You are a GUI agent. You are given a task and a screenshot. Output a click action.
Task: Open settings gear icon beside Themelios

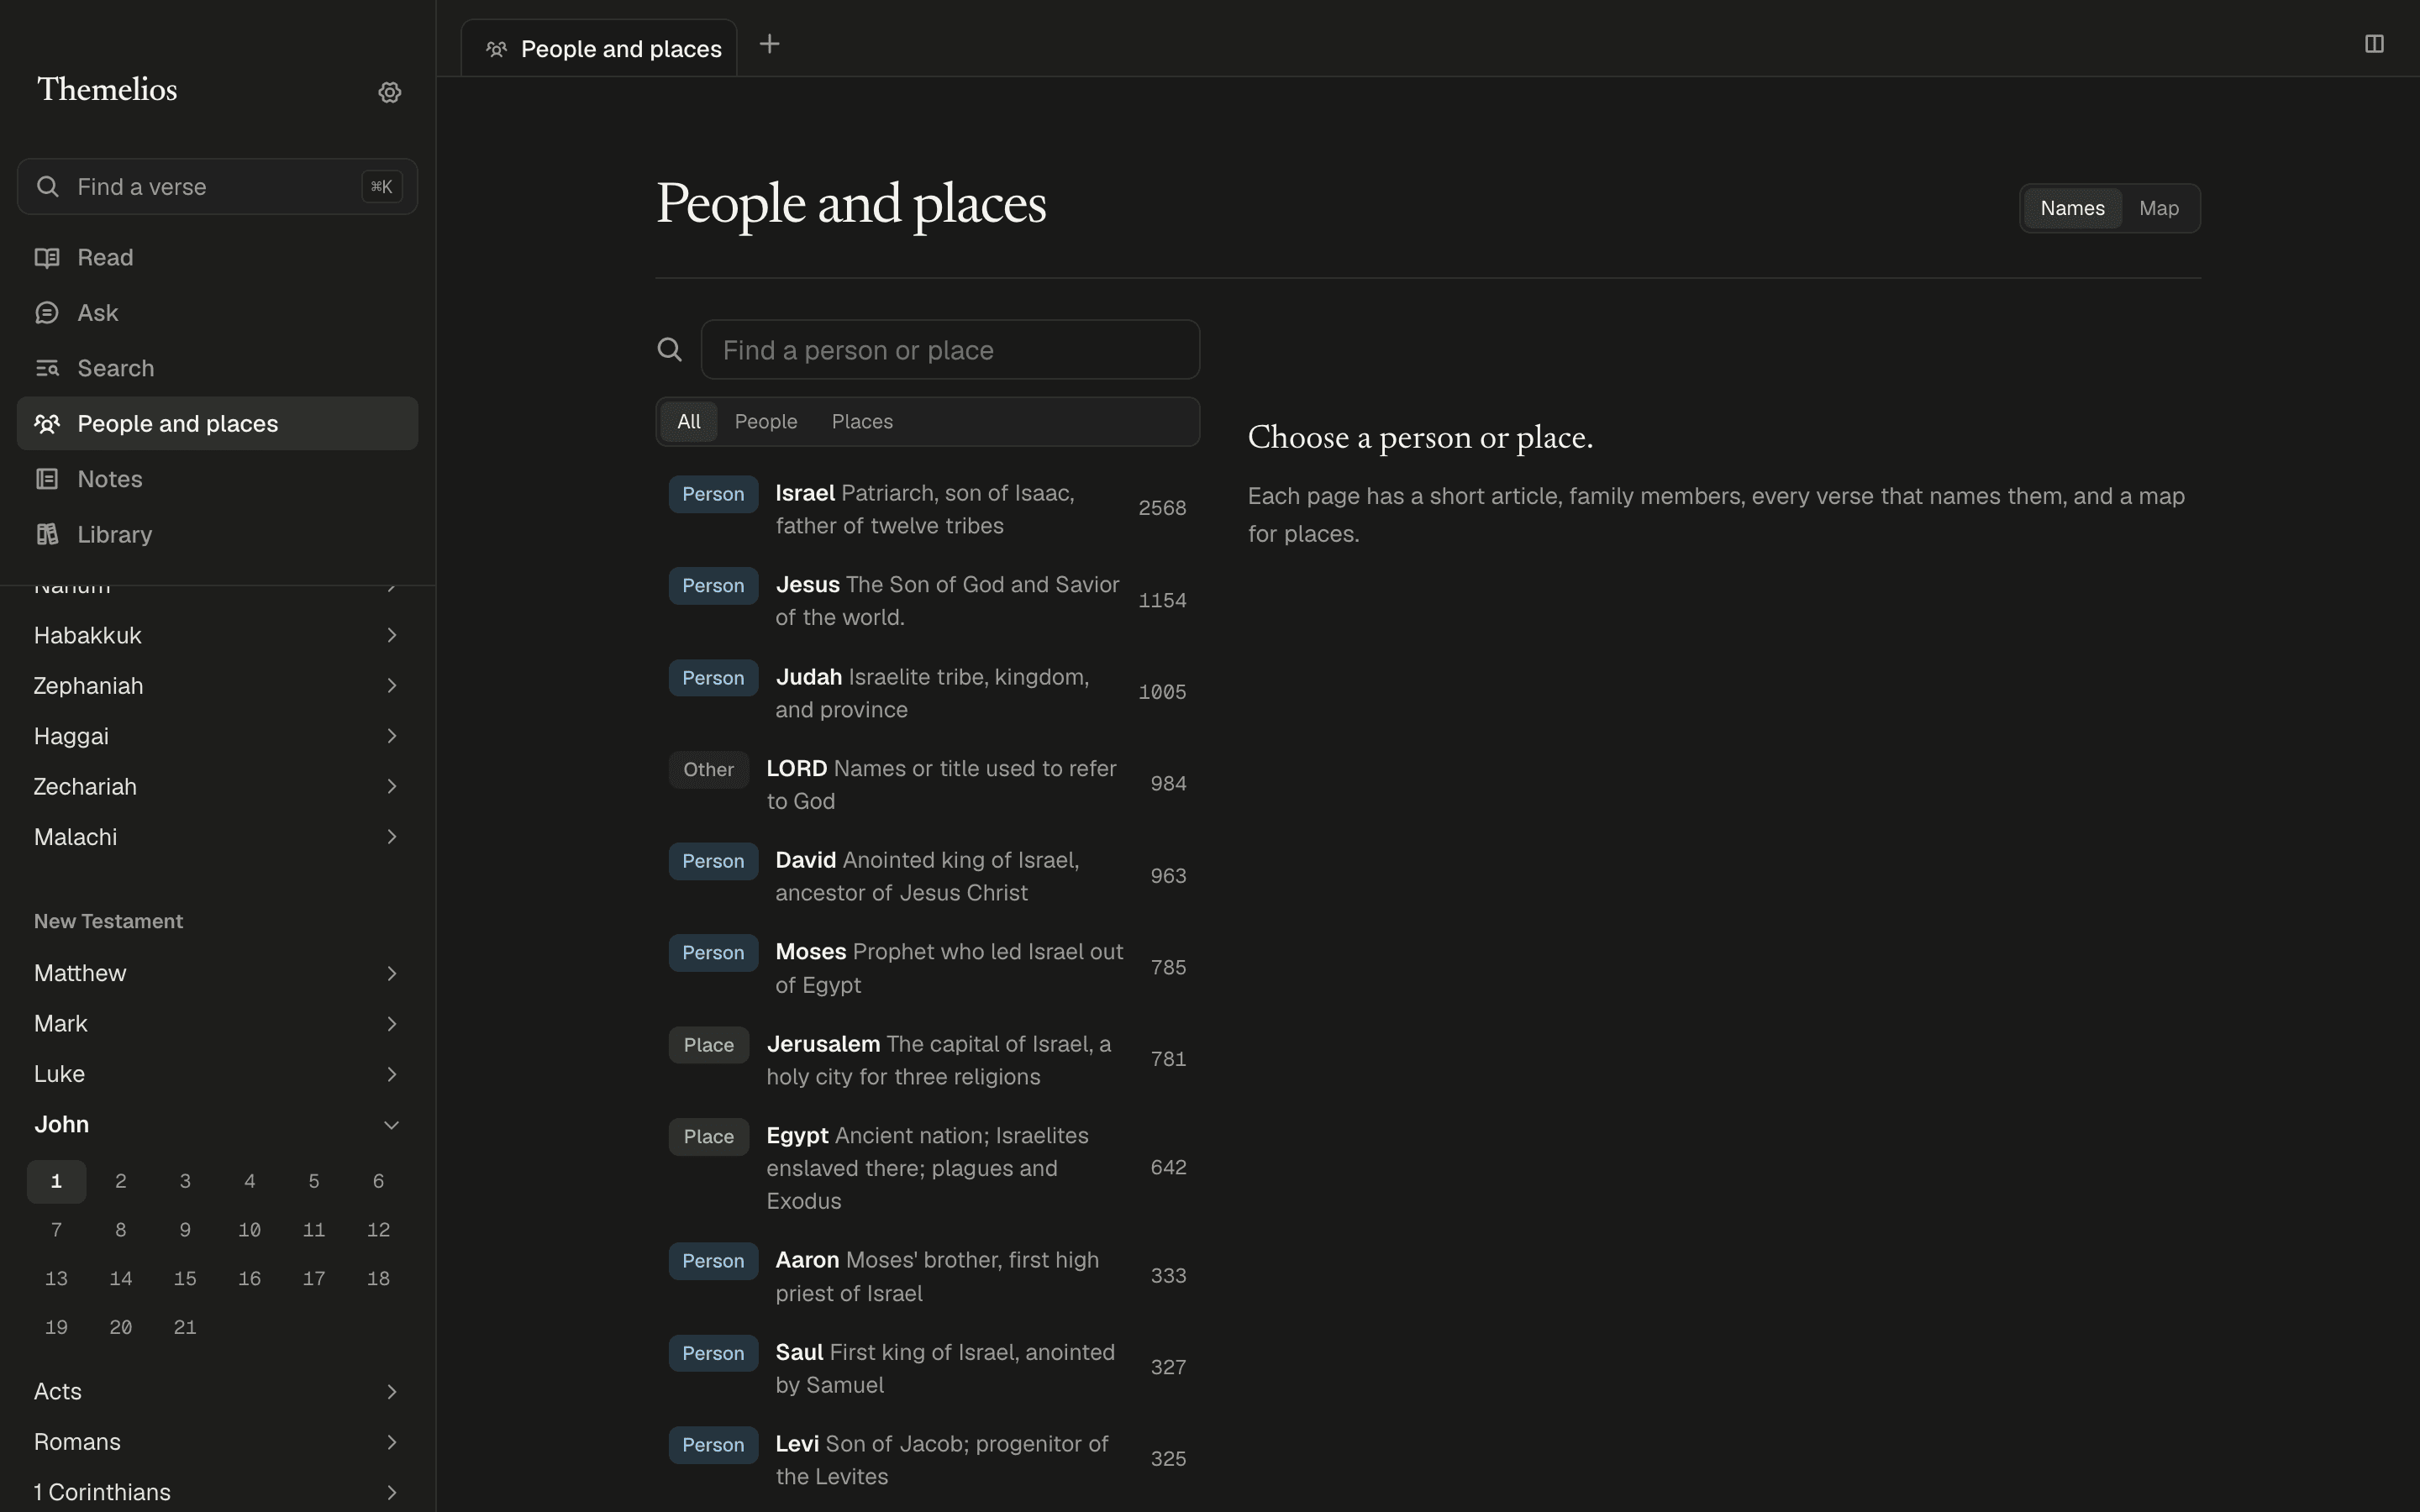click(x=390, y=92)
